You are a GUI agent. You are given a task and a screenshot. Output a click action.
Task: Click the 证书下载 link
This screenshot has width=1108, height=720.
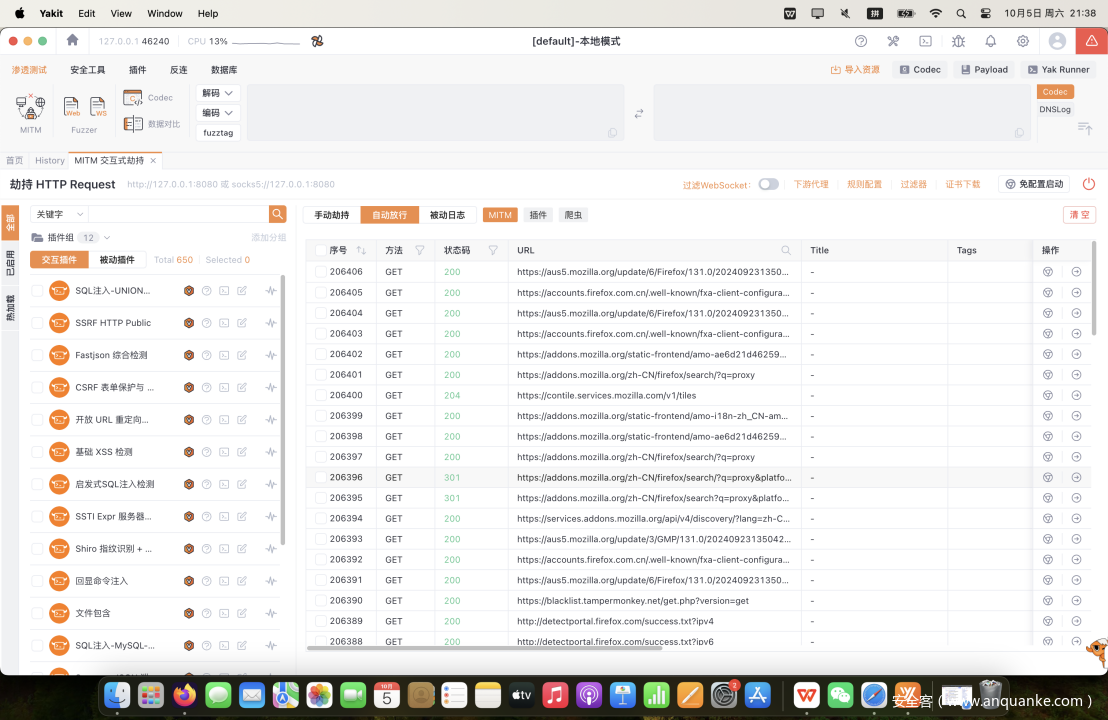click(963, 185)
